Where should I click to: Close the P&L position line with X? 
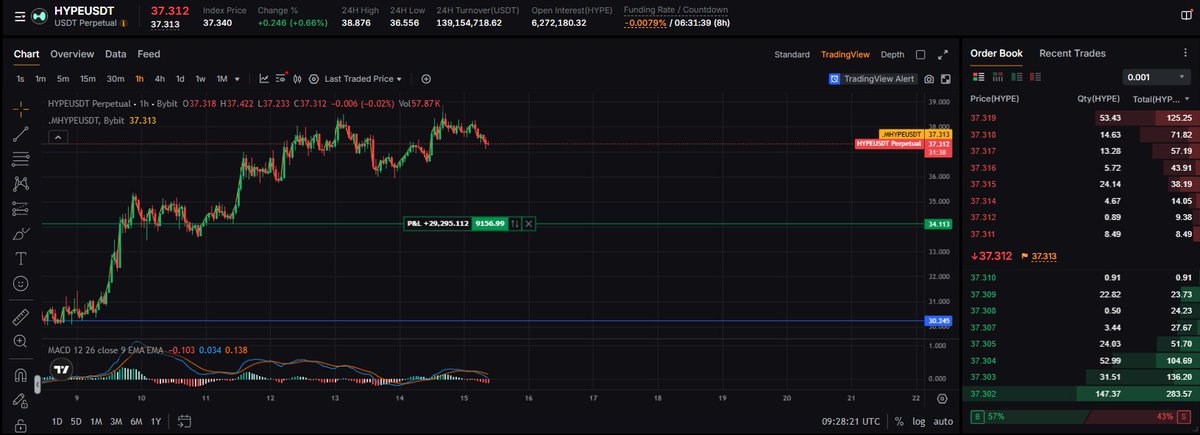point(529,224)
